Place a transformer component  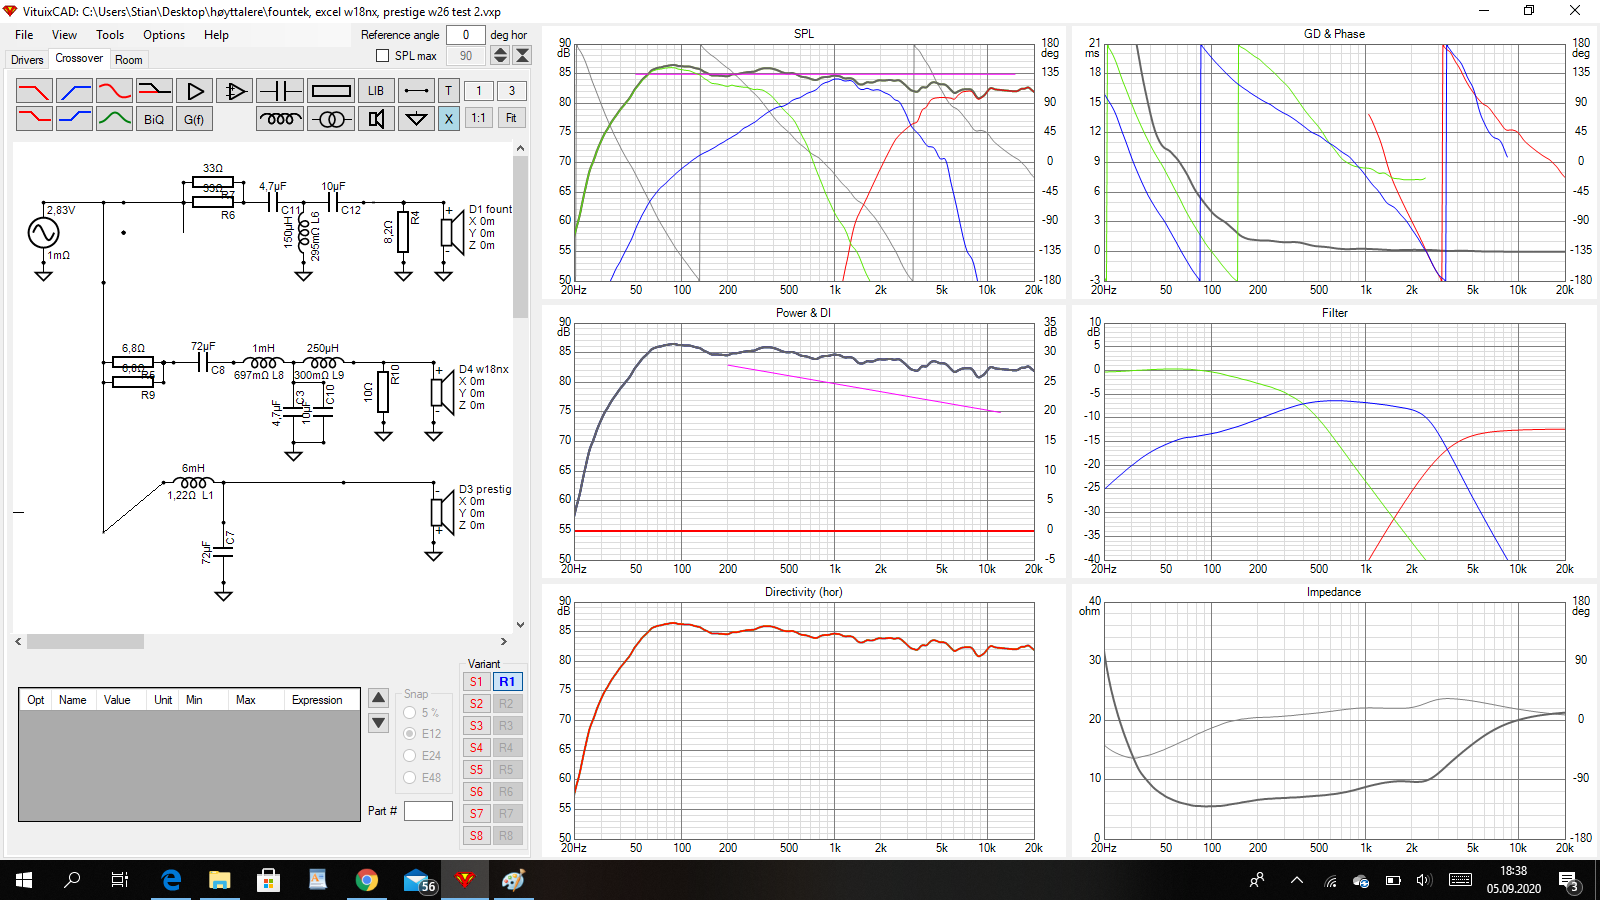(x=331, y=119)
